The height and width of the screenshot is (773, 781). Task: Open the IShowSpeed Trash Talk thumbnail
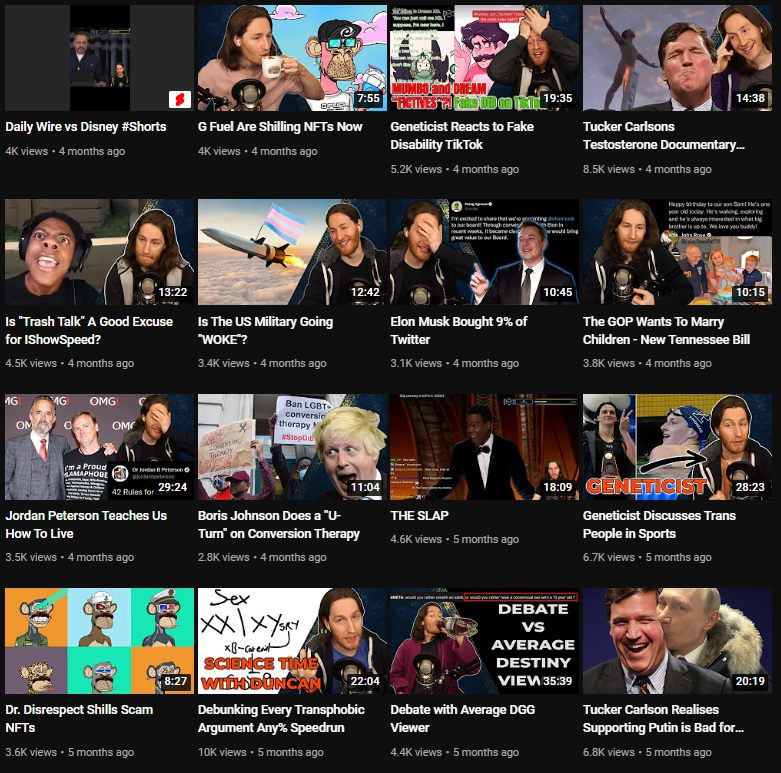100,252
